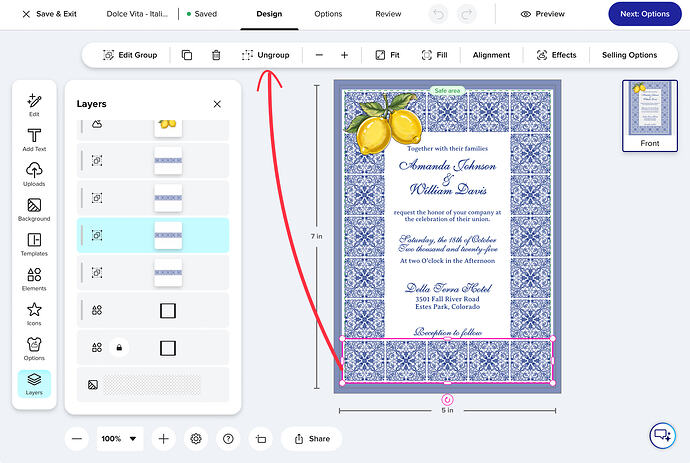Open the Edit tool in sidebar
The height and width of the screenshot is (463, 690).
click(34, 105)
